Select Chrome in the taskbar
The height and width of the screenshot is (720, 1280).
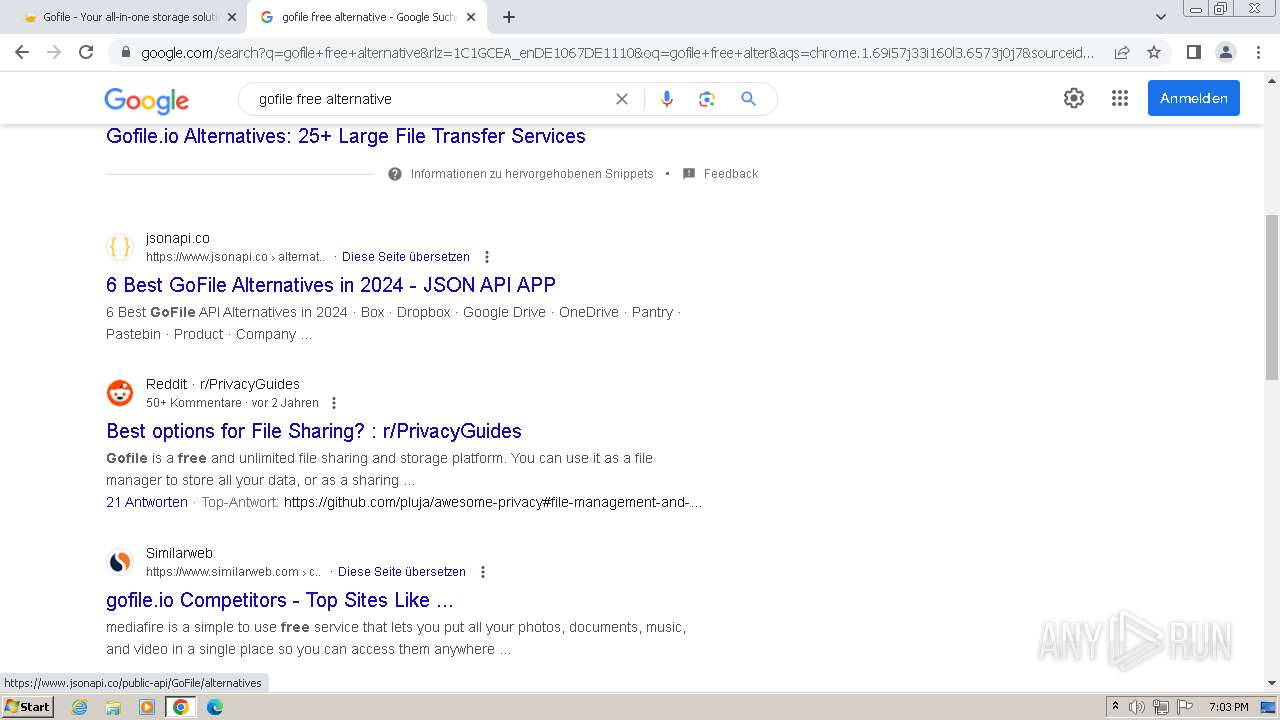181,707
